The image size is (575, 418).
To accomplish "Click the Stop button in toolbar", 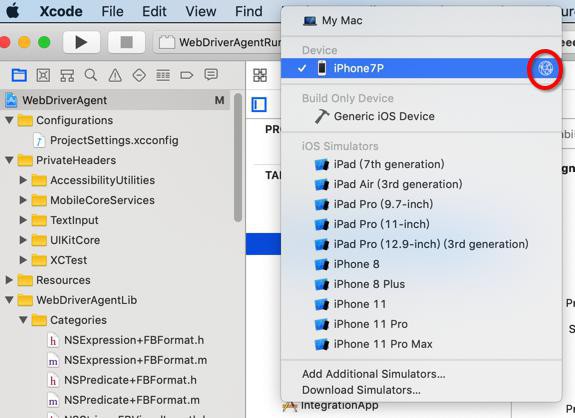I will coord(127,42).
